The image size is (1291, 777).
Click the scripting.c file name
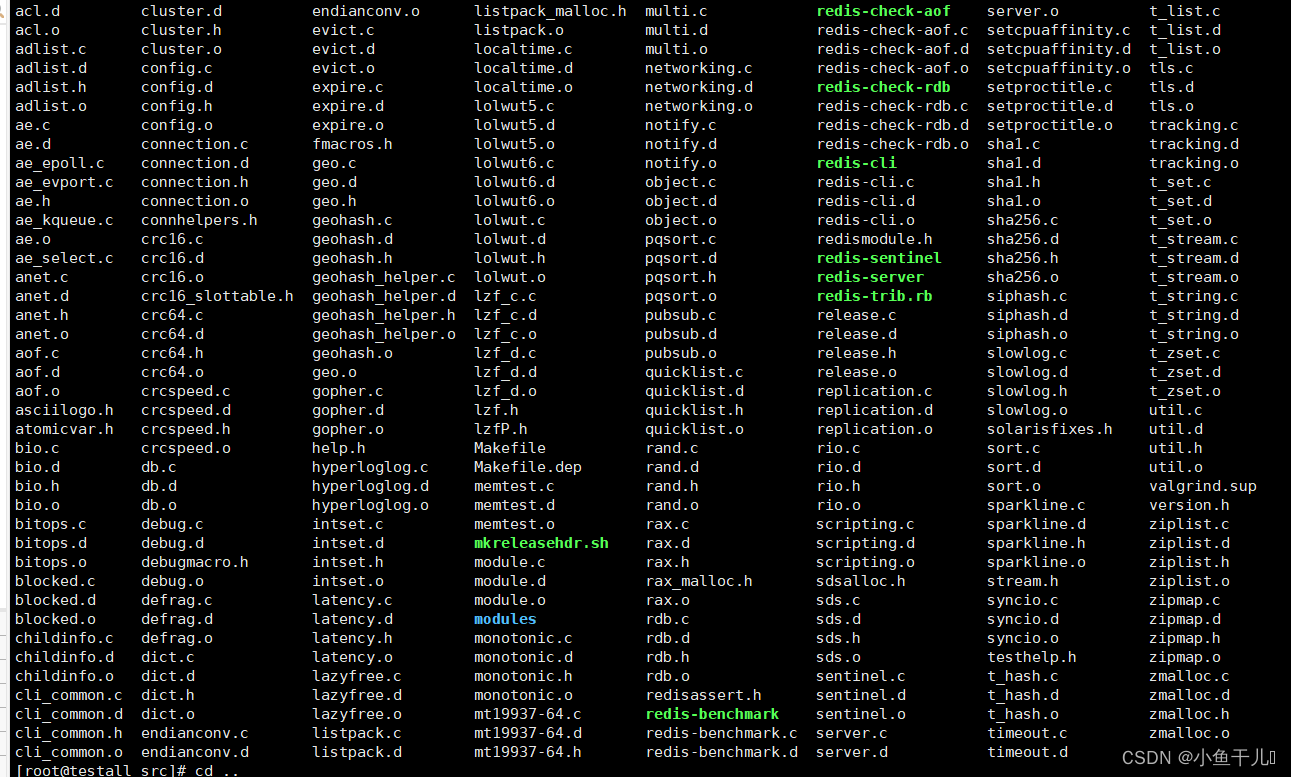[865, 524]
